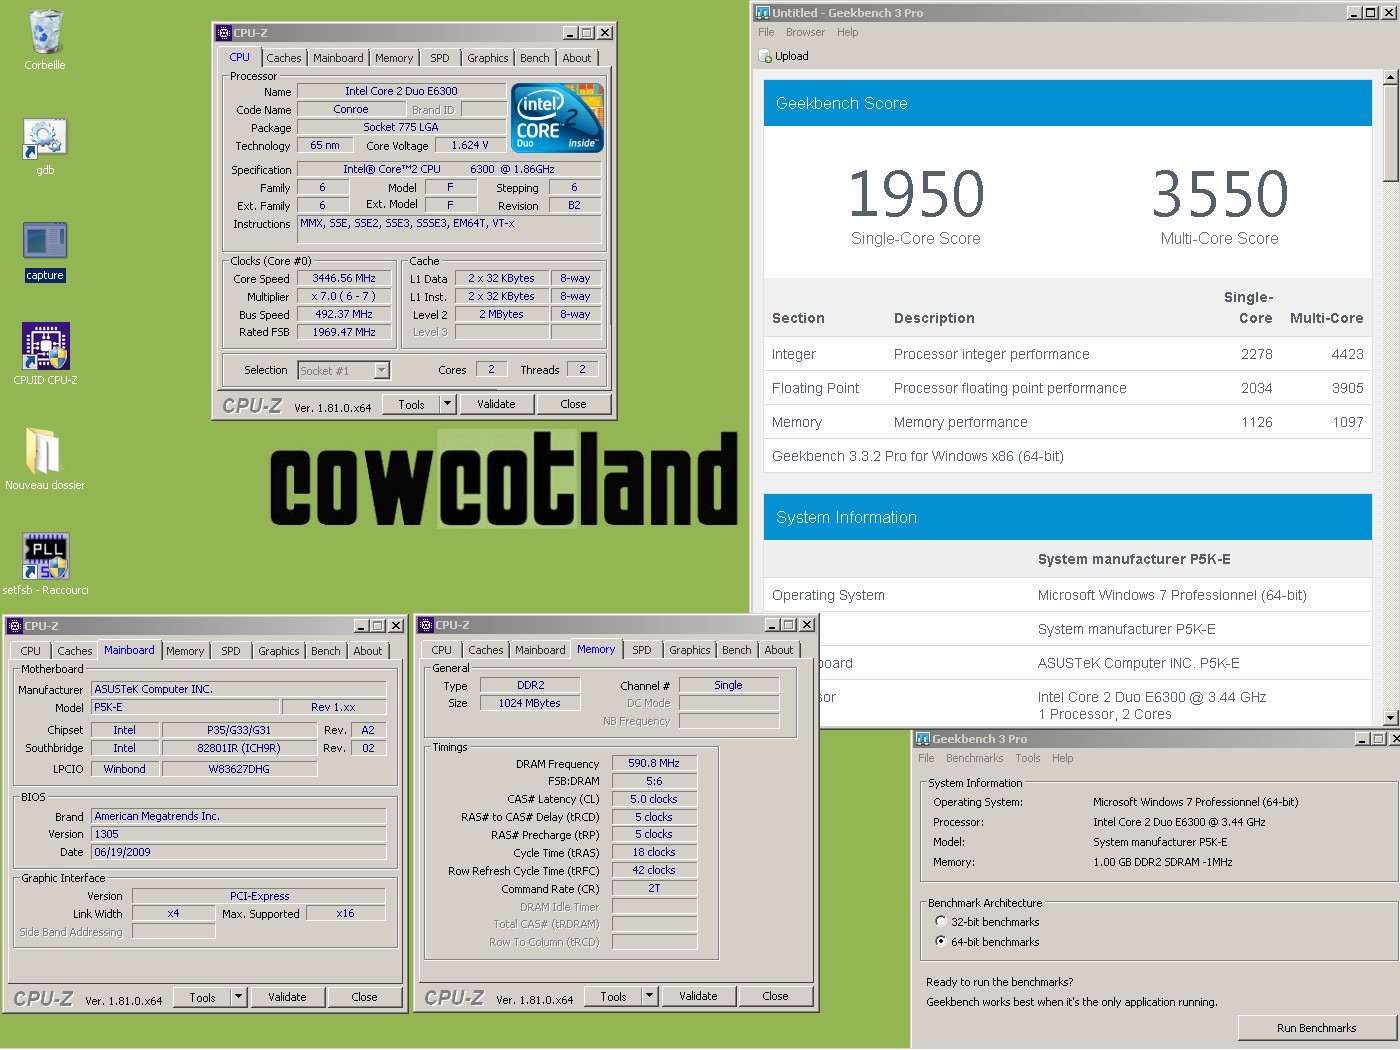Click the Geekbench results scrollbar down arrow
This screenshot has width=1400, height=1050.
click(x=1390, y=718)
